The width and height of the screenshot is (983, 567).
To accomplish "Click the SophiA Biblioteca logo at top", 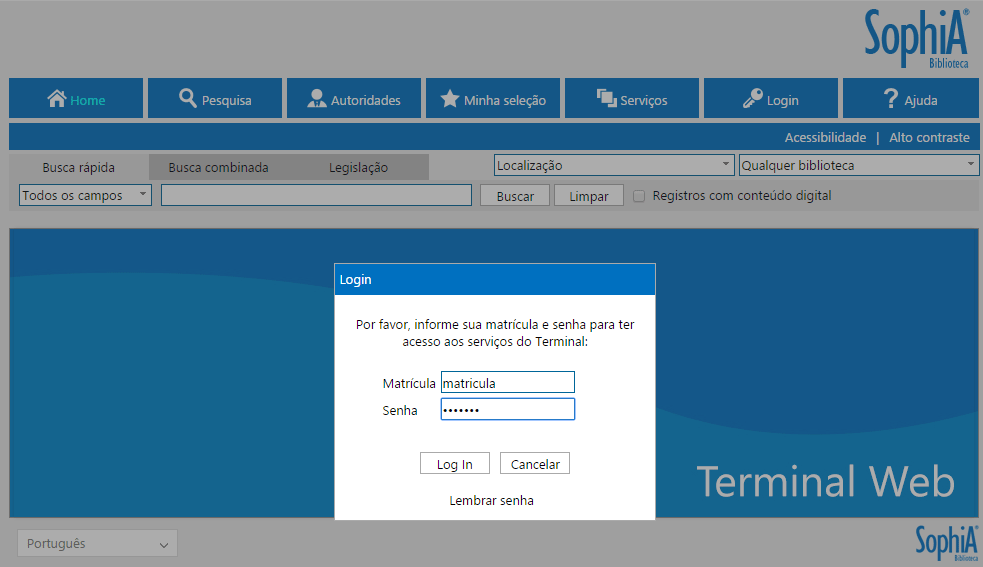I will (x=917, y=40).
